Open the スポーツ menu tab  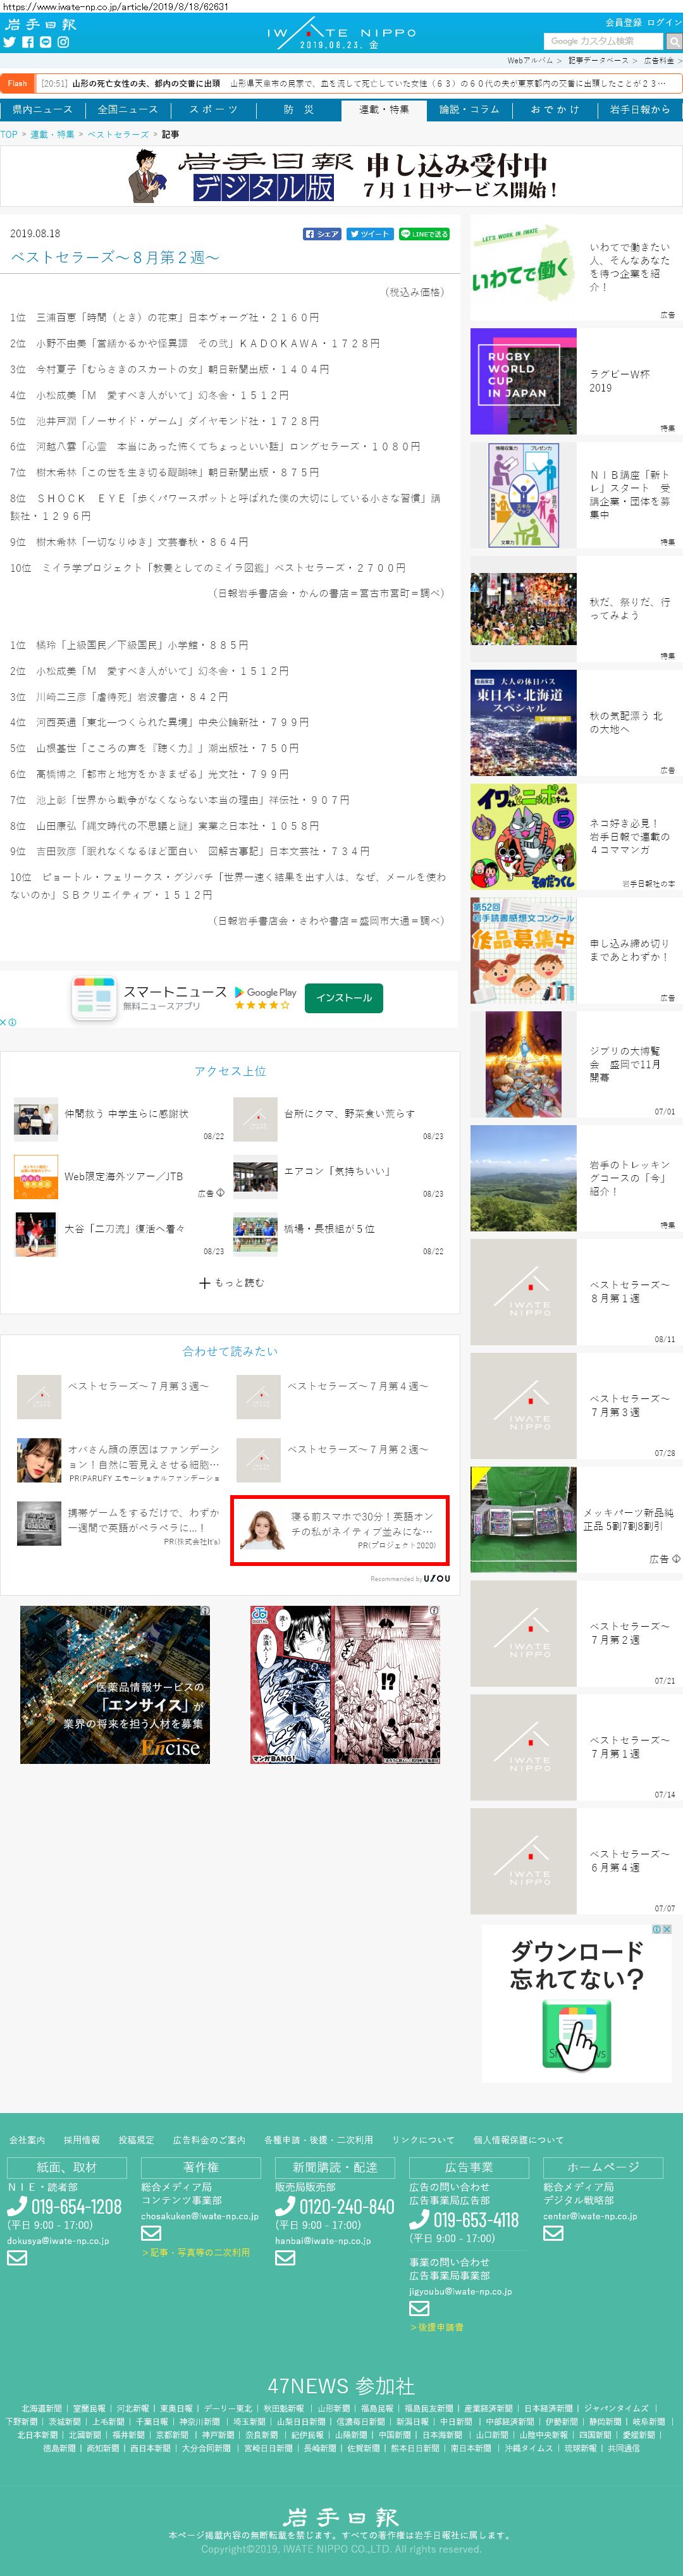213,109
